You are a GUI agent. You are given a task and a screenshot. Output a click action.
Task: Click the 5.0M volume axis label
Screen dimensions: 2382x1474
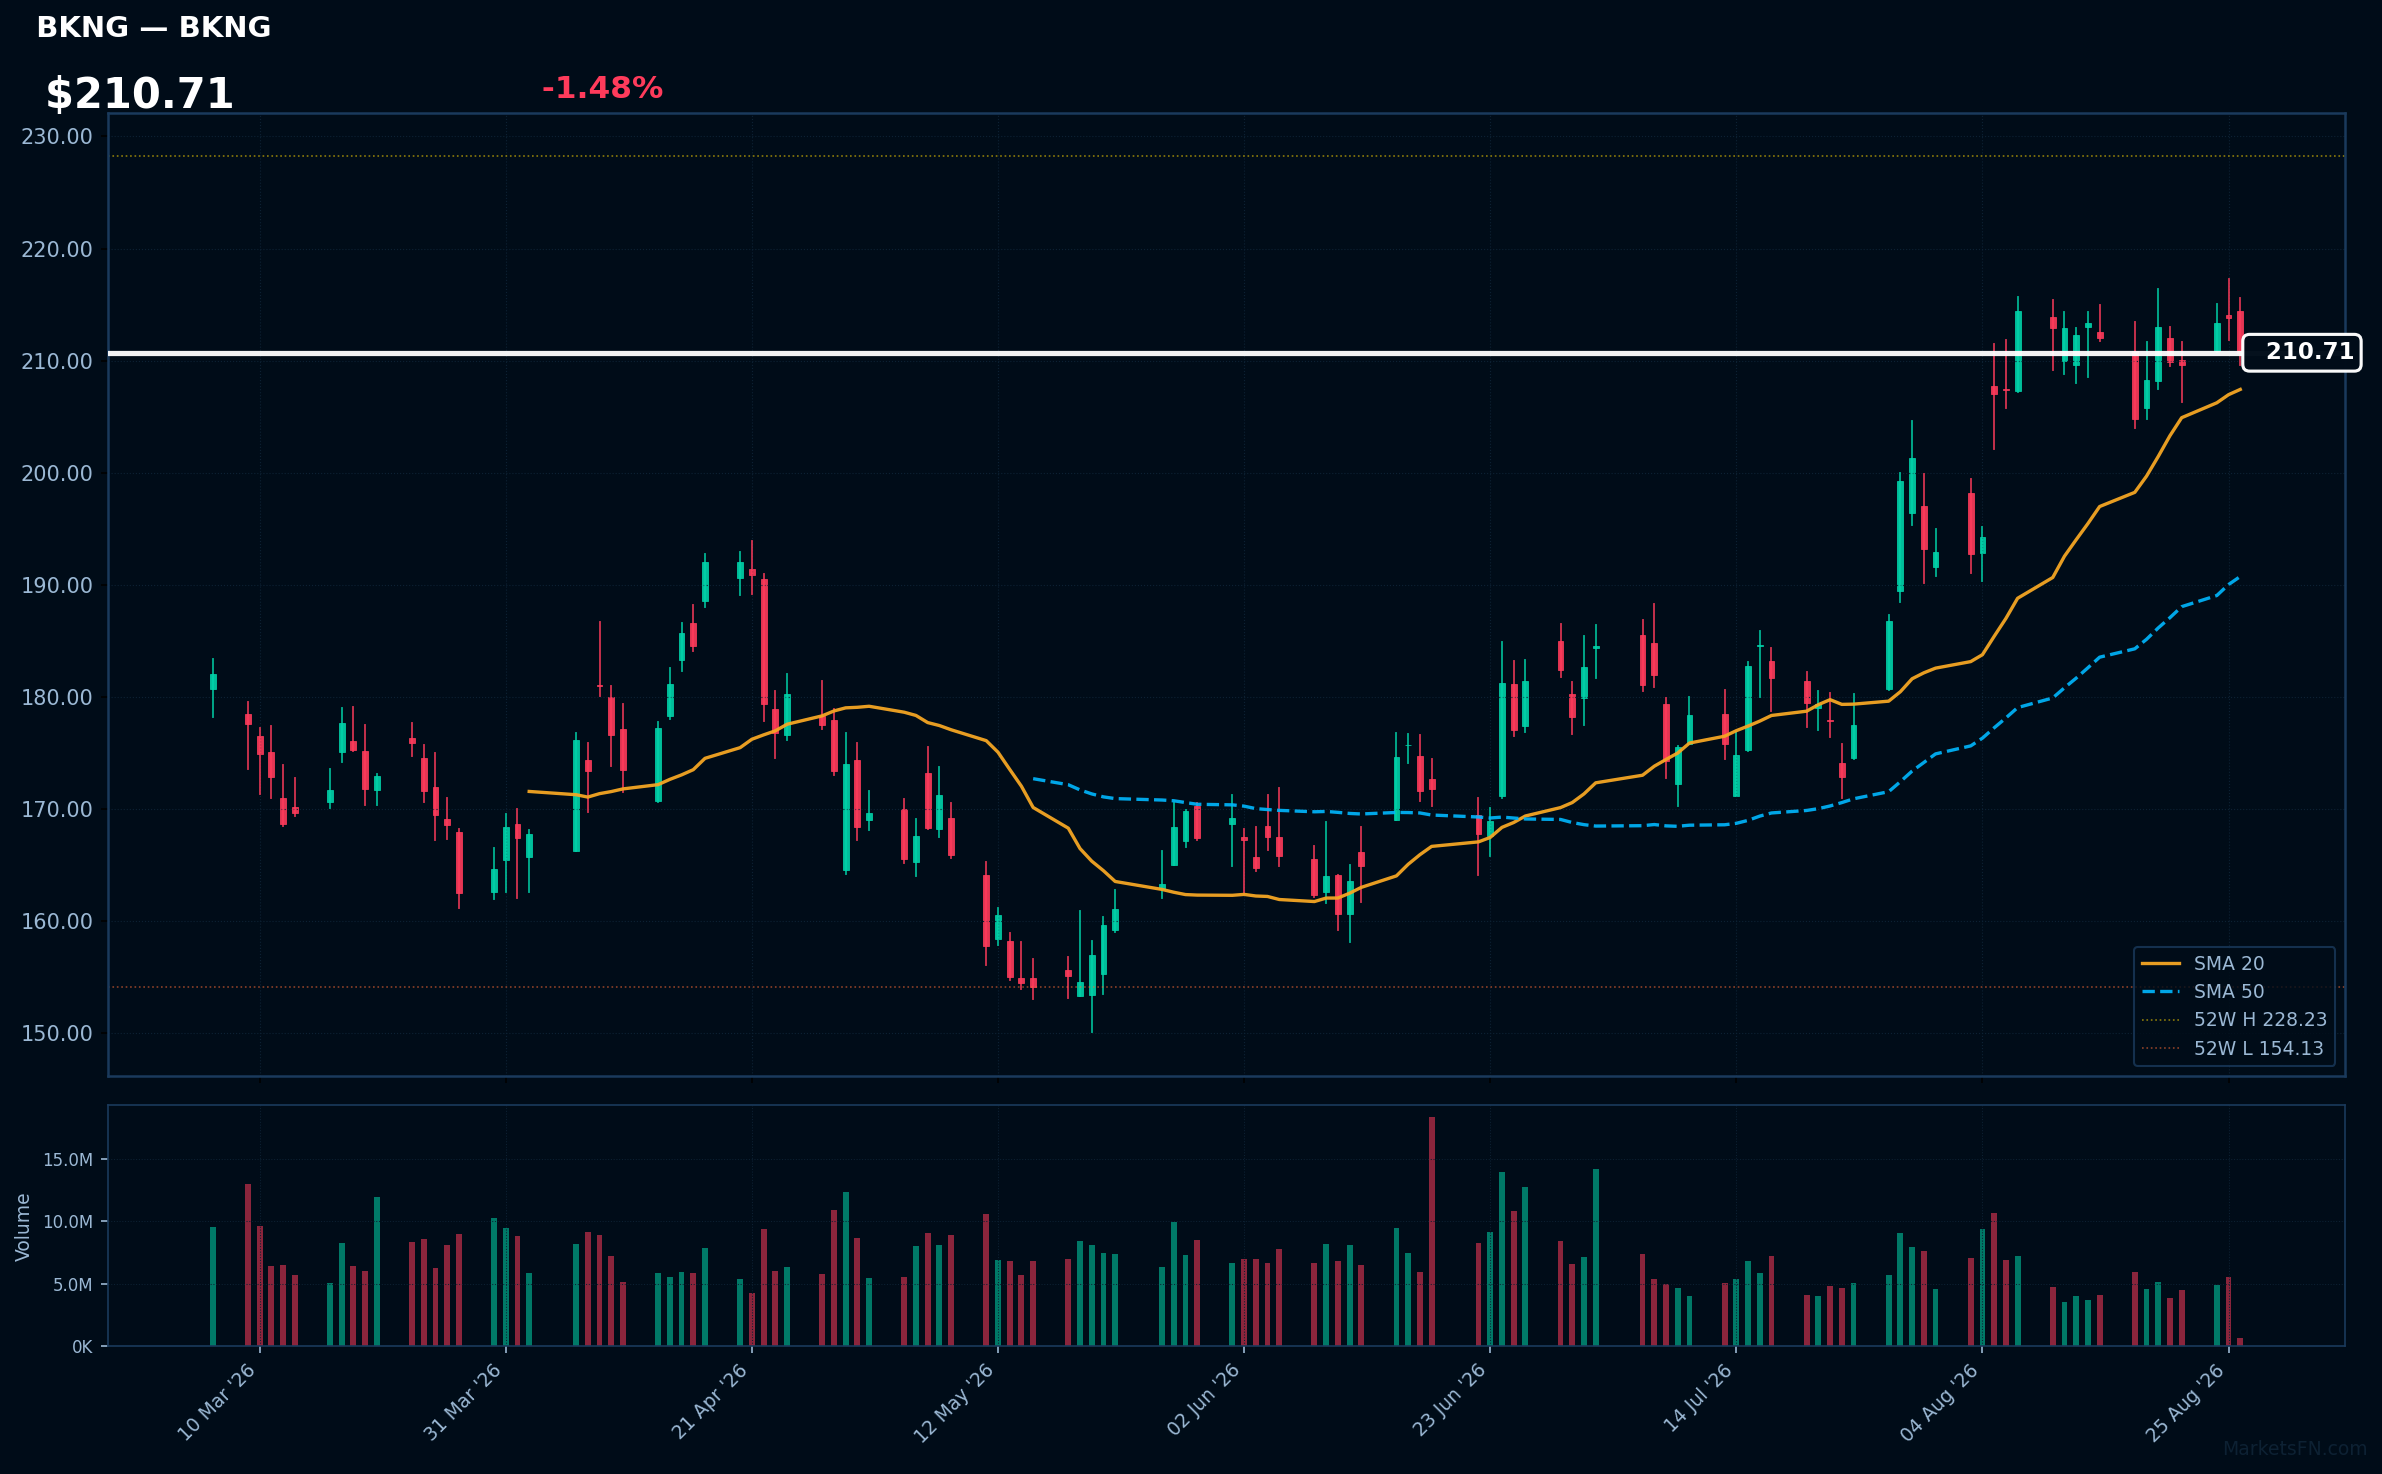point(73,1285)
